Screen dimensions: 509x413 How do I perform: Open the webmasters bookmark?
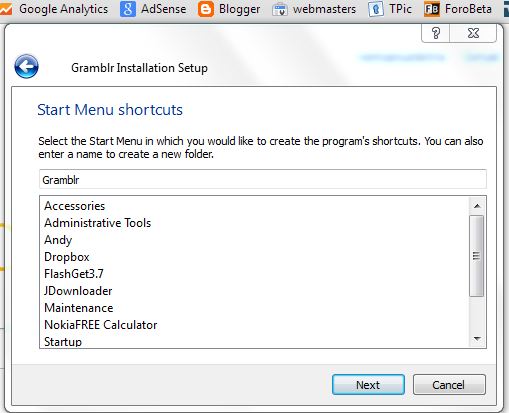coord(314,9)
